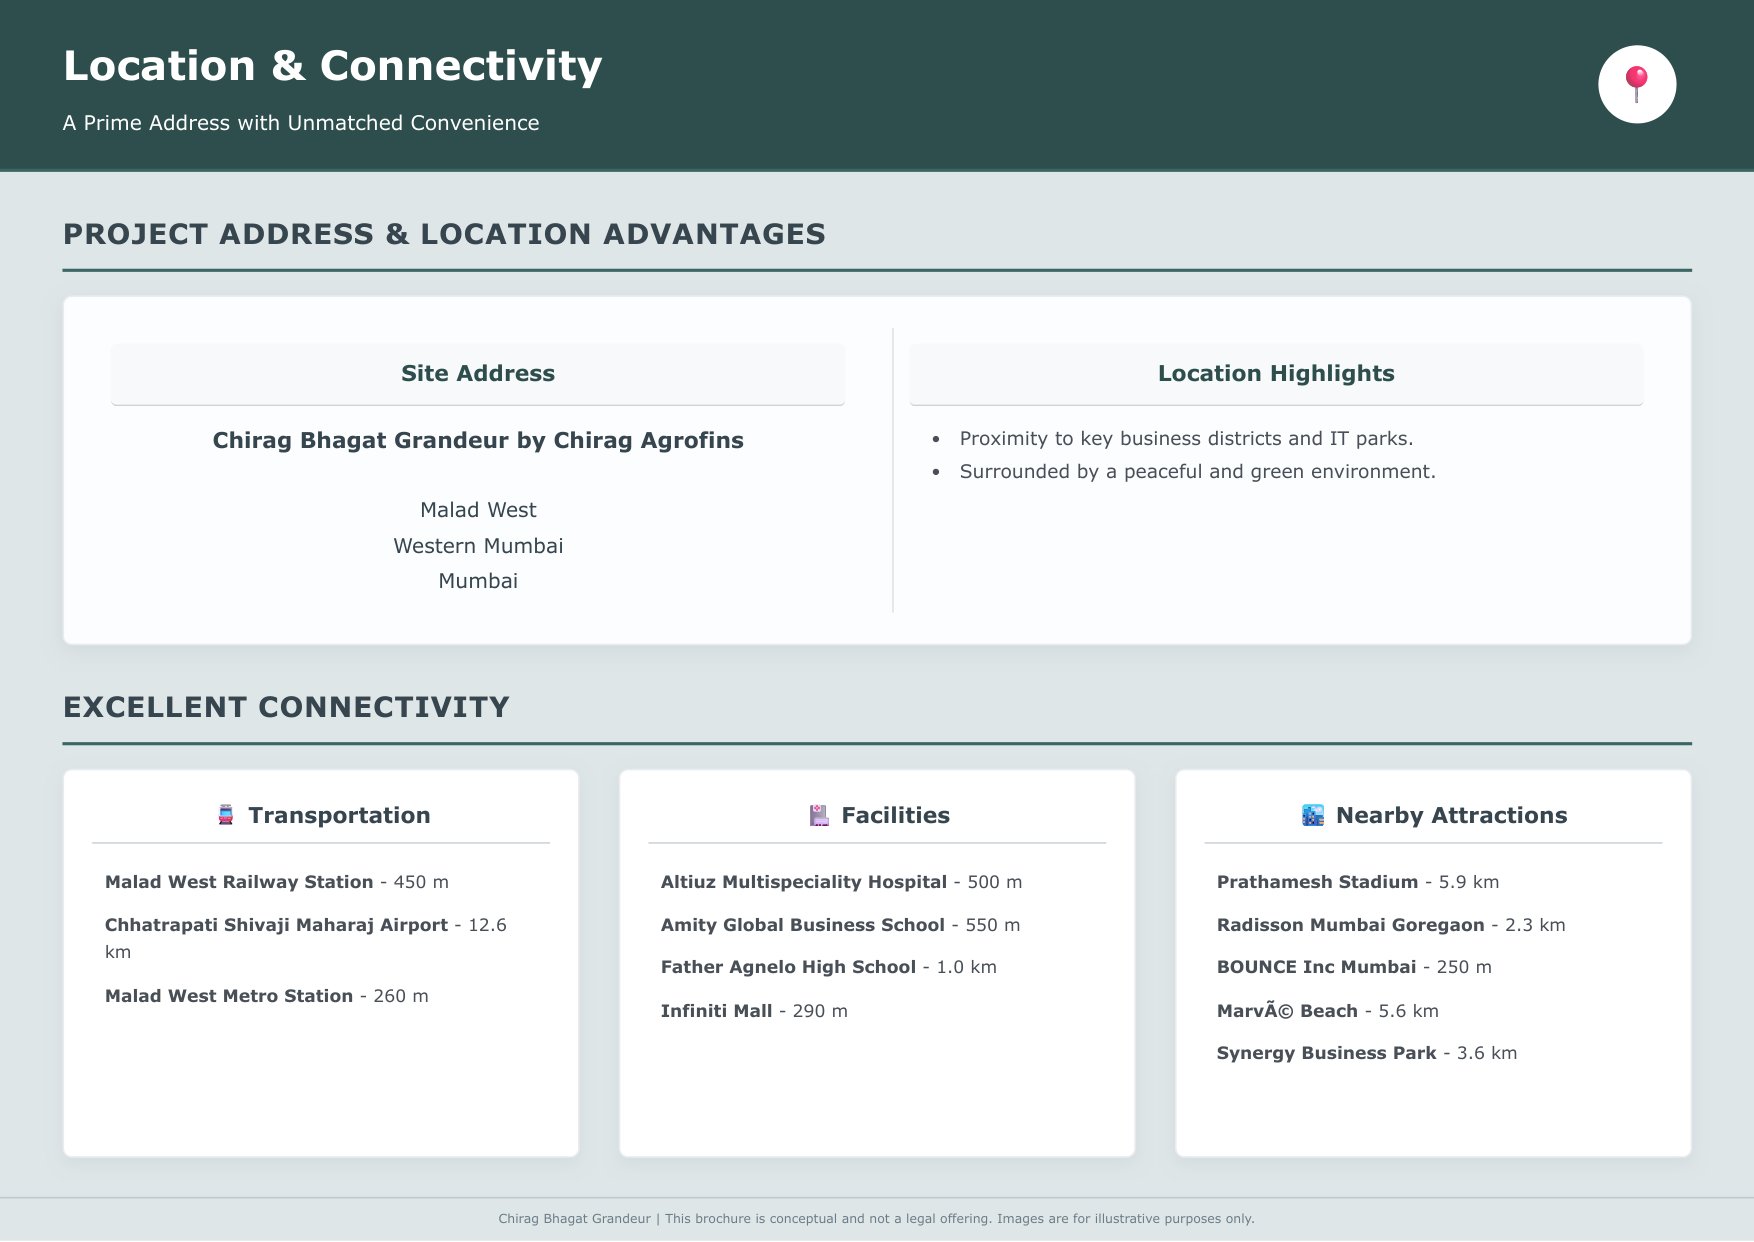Click the pushpin icon in the header
This screenshot has height=1242, width=1754.
coord(1637,84)
